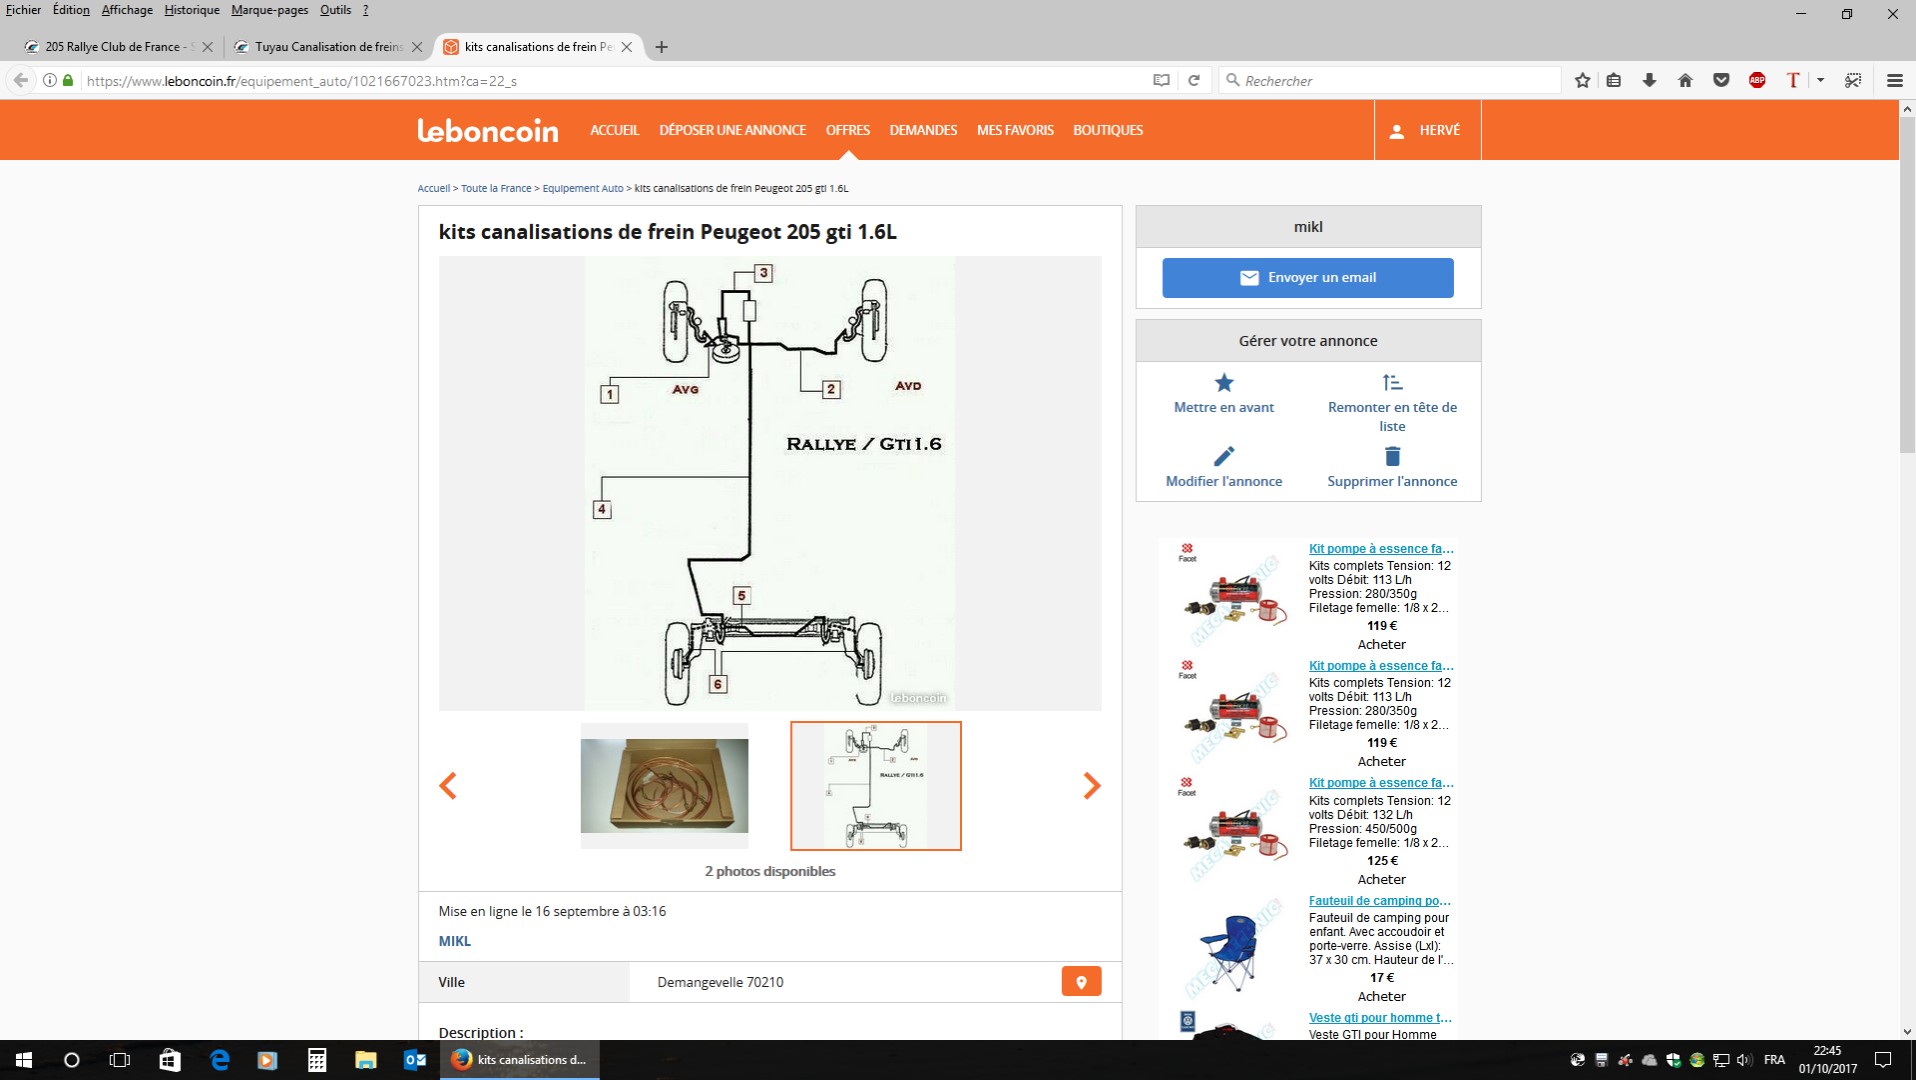Click the 'Remonter en tête de liste' icon

point(1391,383)
